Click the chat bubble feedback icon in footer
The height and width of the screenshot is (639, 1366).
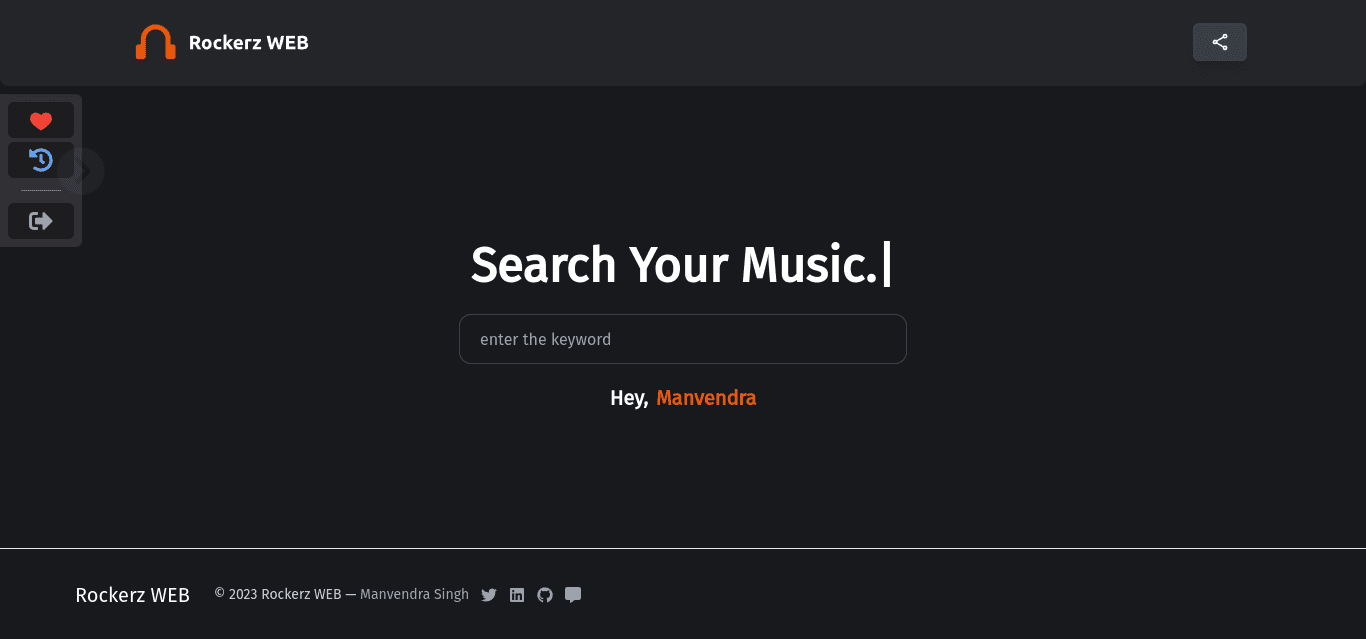pyautogui.click(x=573, y=595)
